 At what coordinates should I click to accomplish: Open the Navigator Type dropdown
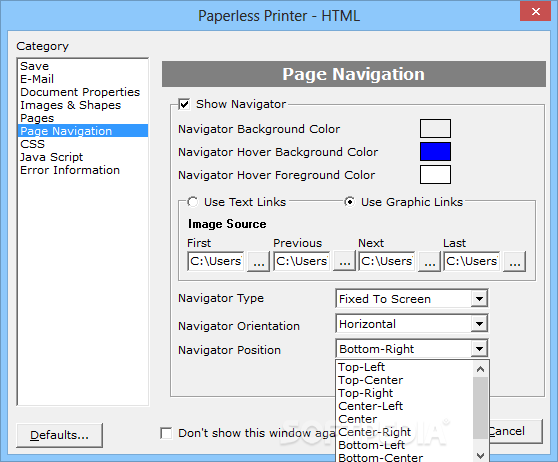click(479, 299)
